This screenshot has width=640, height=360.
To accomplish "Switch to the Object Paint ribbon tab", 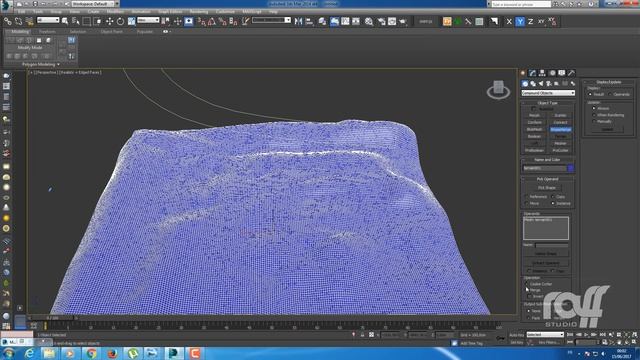I will [x=111, y=31].
